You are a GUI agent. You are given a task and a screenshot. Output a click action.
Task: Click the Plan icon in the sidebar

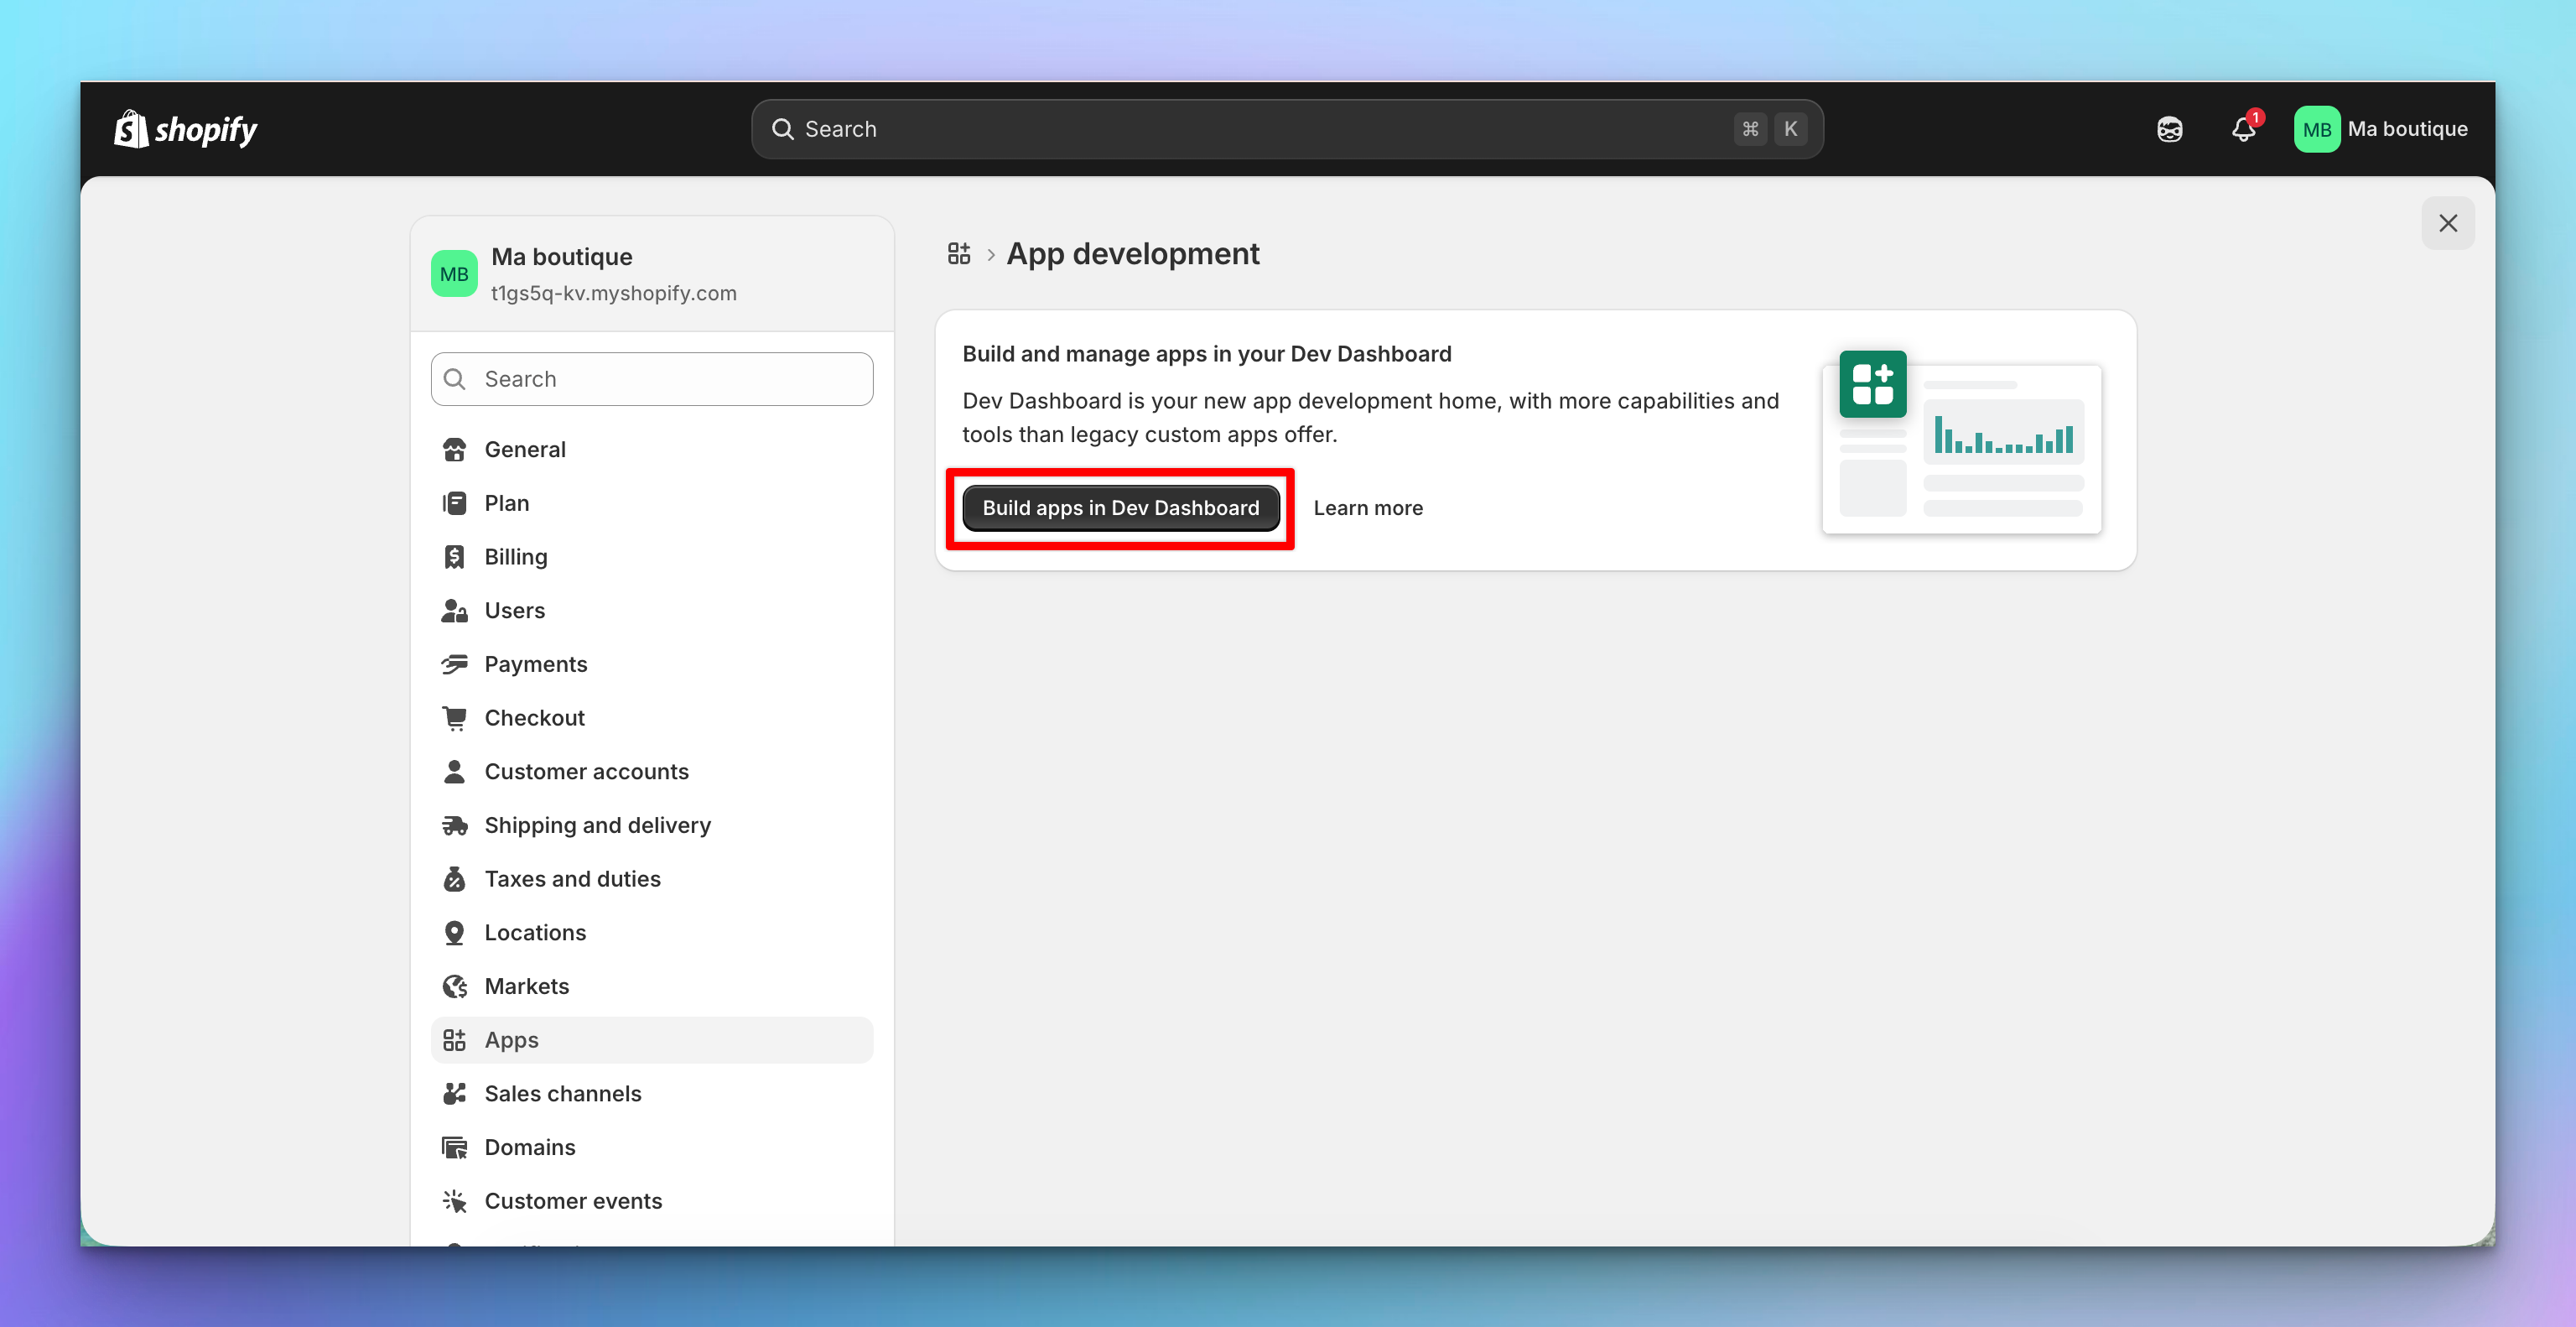click(454, 503)
